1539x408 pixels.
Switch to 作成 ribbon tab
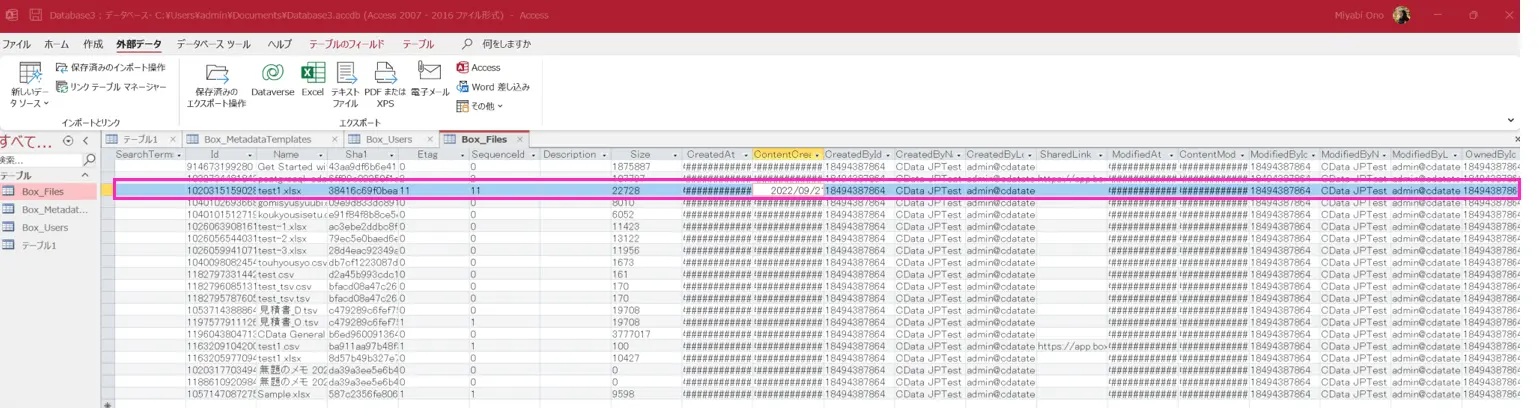click(x=93, y=44)
